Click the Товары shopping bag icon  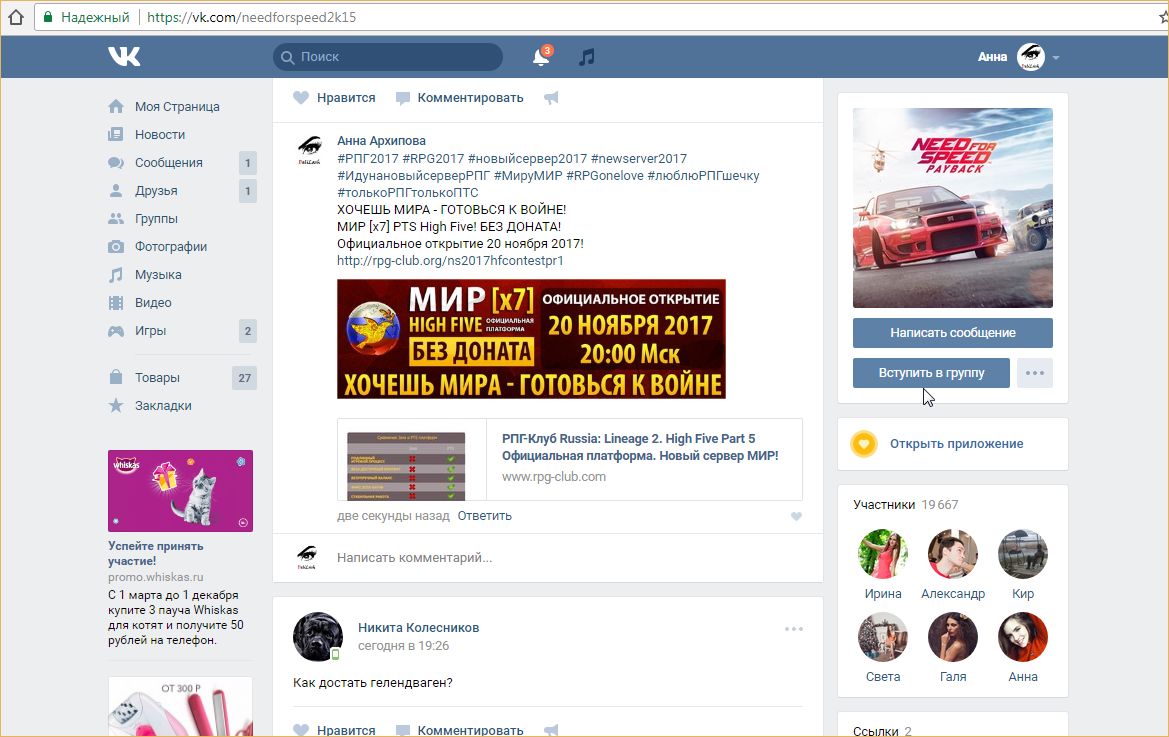point(116,377)
